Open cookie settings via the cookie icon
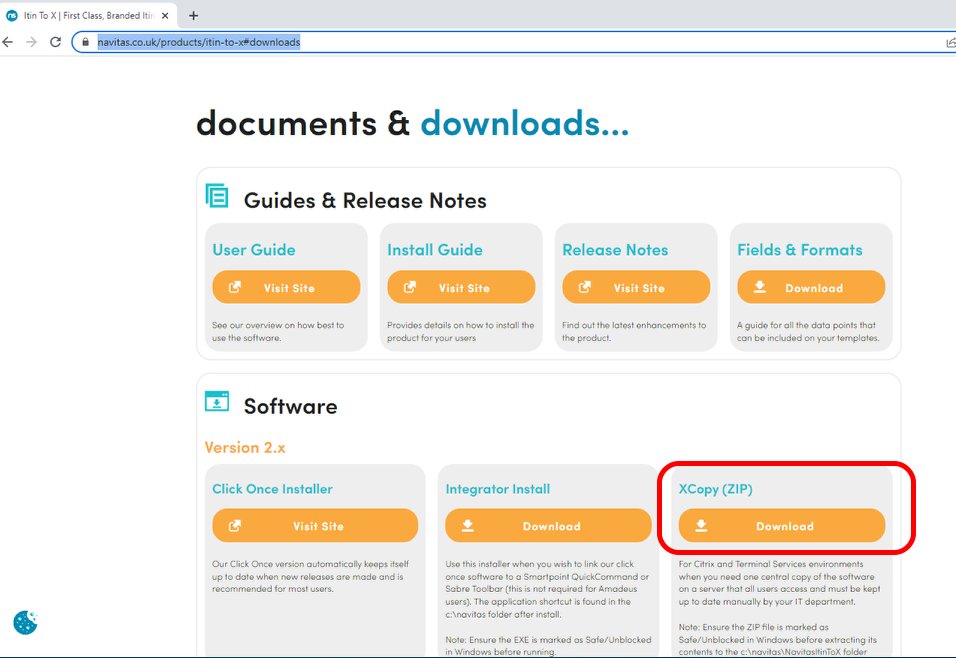 pos(25,623)
